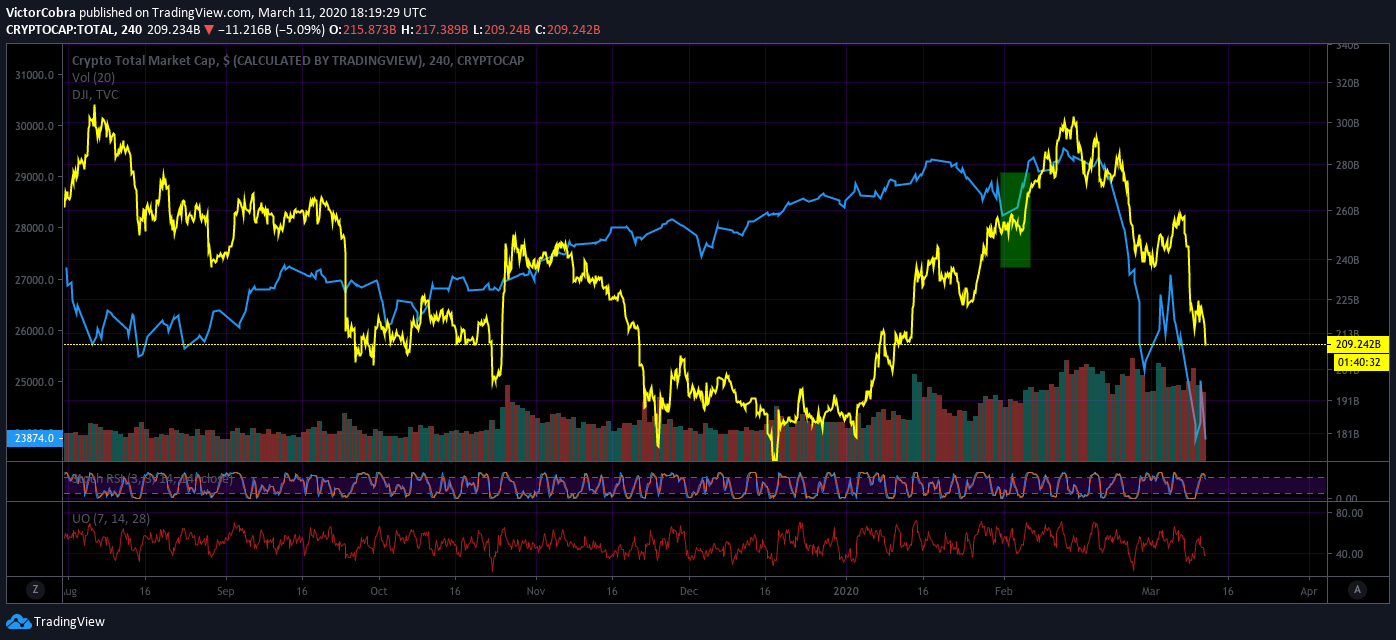
Task: Click the L:209.24B low value
Action: click(500, 30)
